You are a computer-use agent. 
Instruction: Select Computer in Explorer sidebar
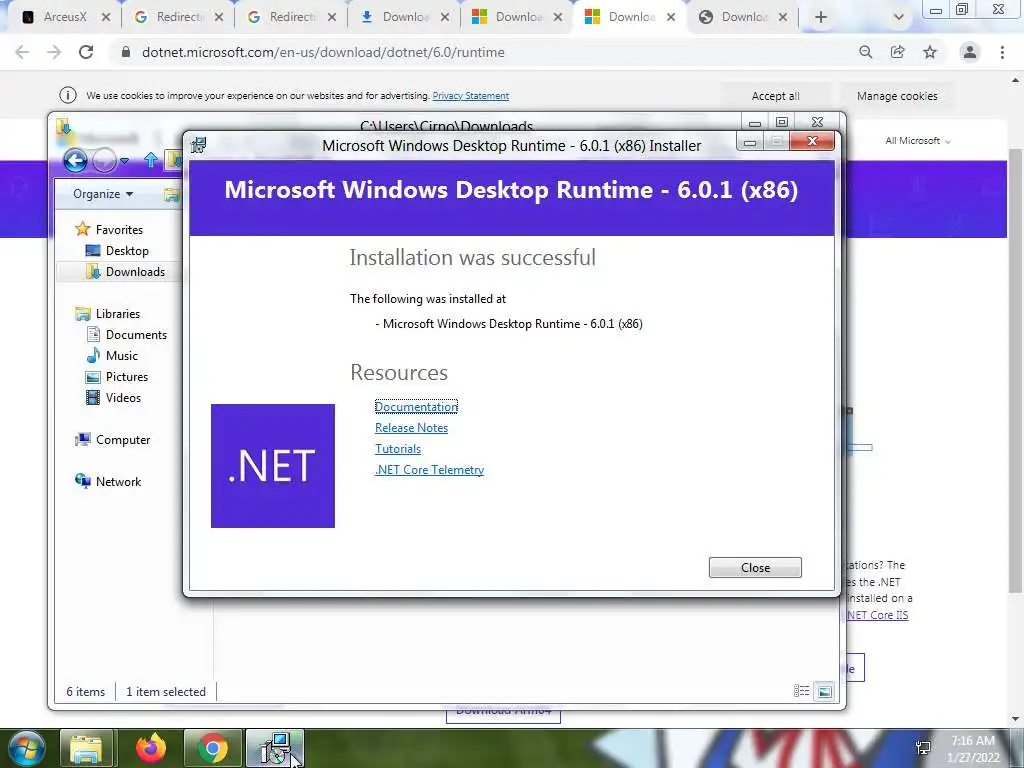coord(112,440)
